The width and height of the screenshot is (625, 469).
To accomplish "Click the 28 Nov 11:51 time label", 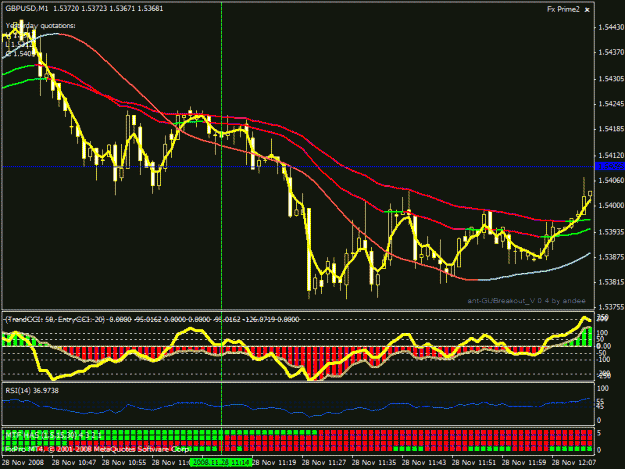I will coord(474,463).
